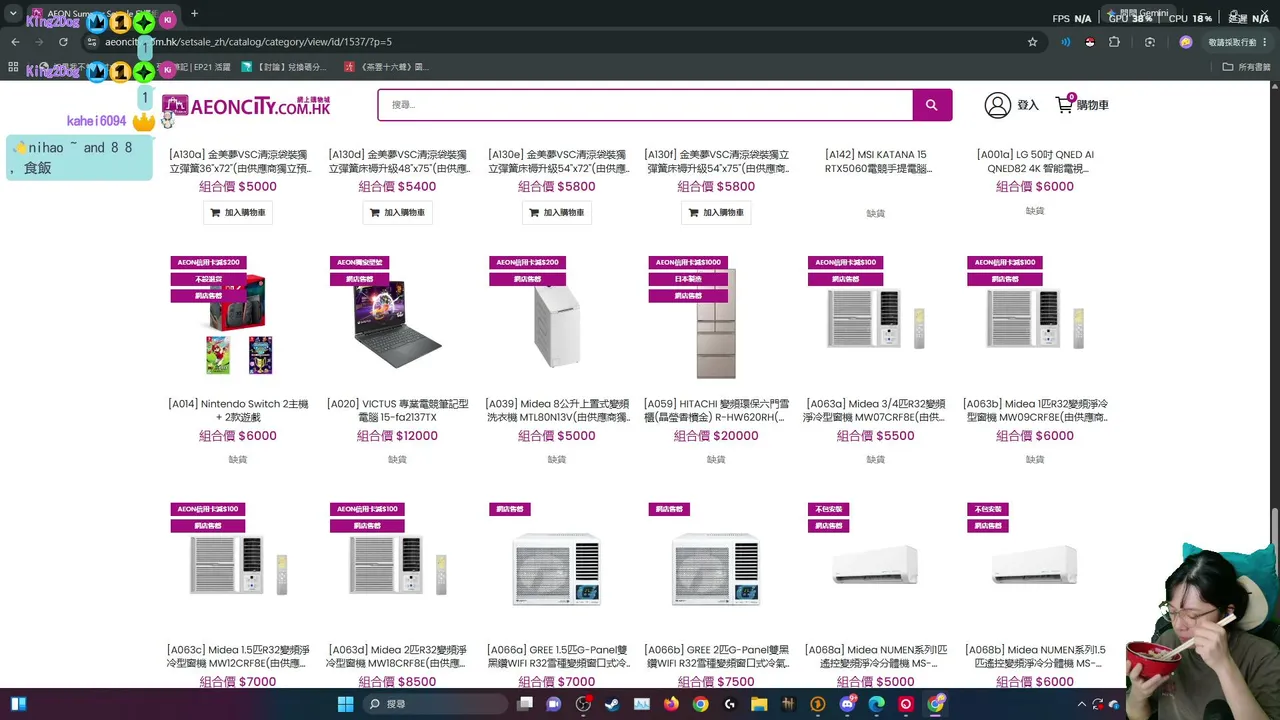
Task: Open the browser extensions puzzle icon
Action: click(1115, 42)
